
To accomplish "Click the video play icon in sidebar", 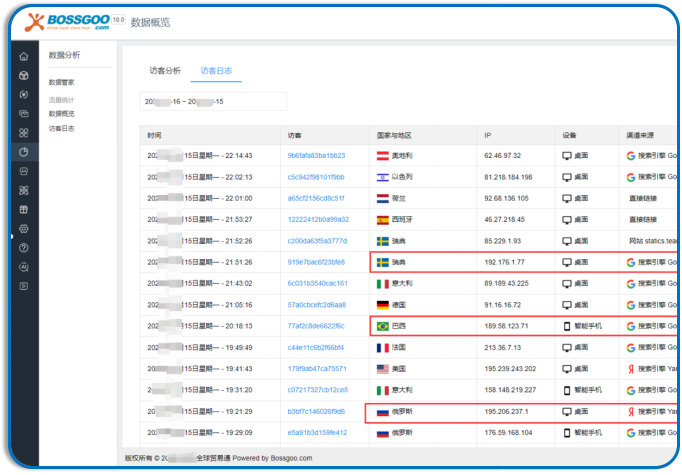I will pyautogui.click(x=24, y=285).
